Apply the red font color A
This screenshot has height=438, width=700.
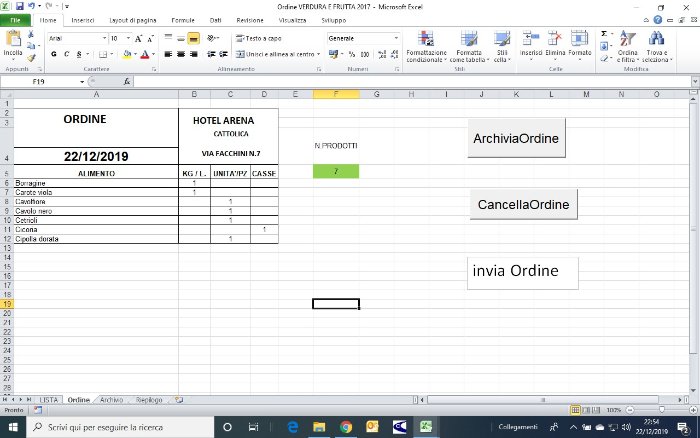[145, 54]
